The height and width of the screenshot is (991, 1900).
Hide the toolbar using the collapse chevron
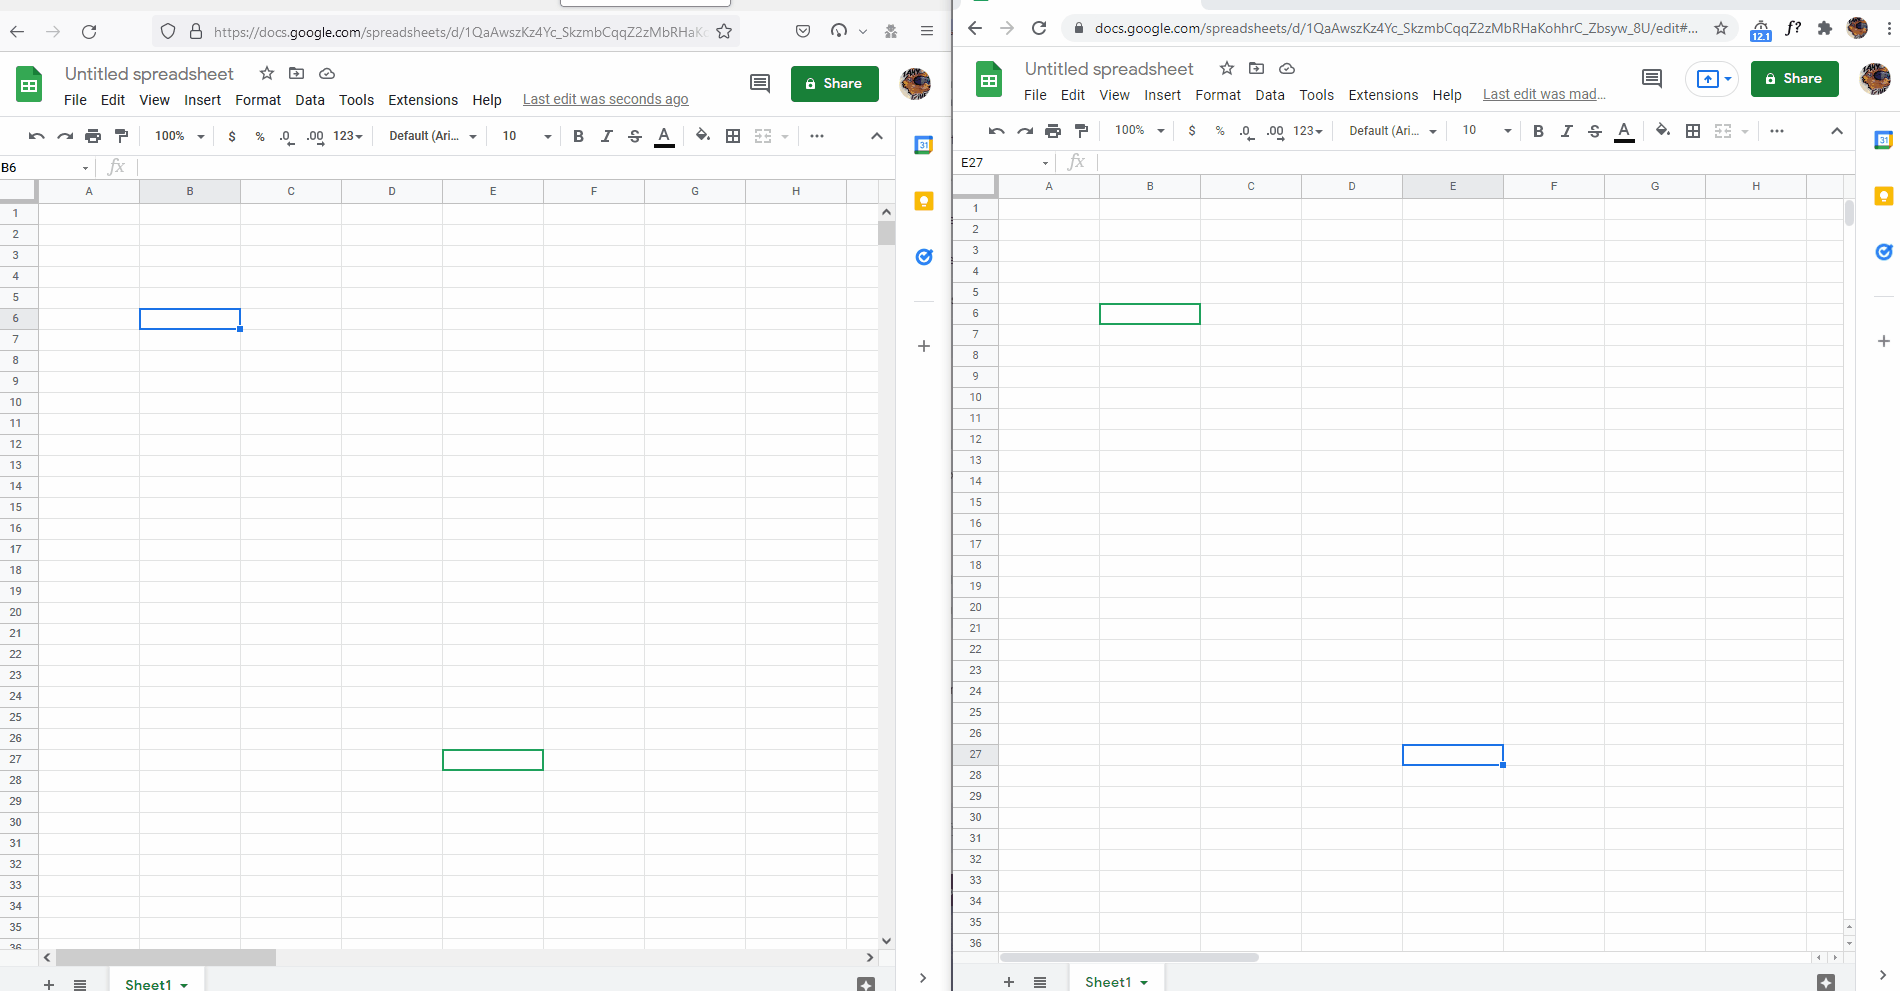pyautogui.click(x=878, y=135)
